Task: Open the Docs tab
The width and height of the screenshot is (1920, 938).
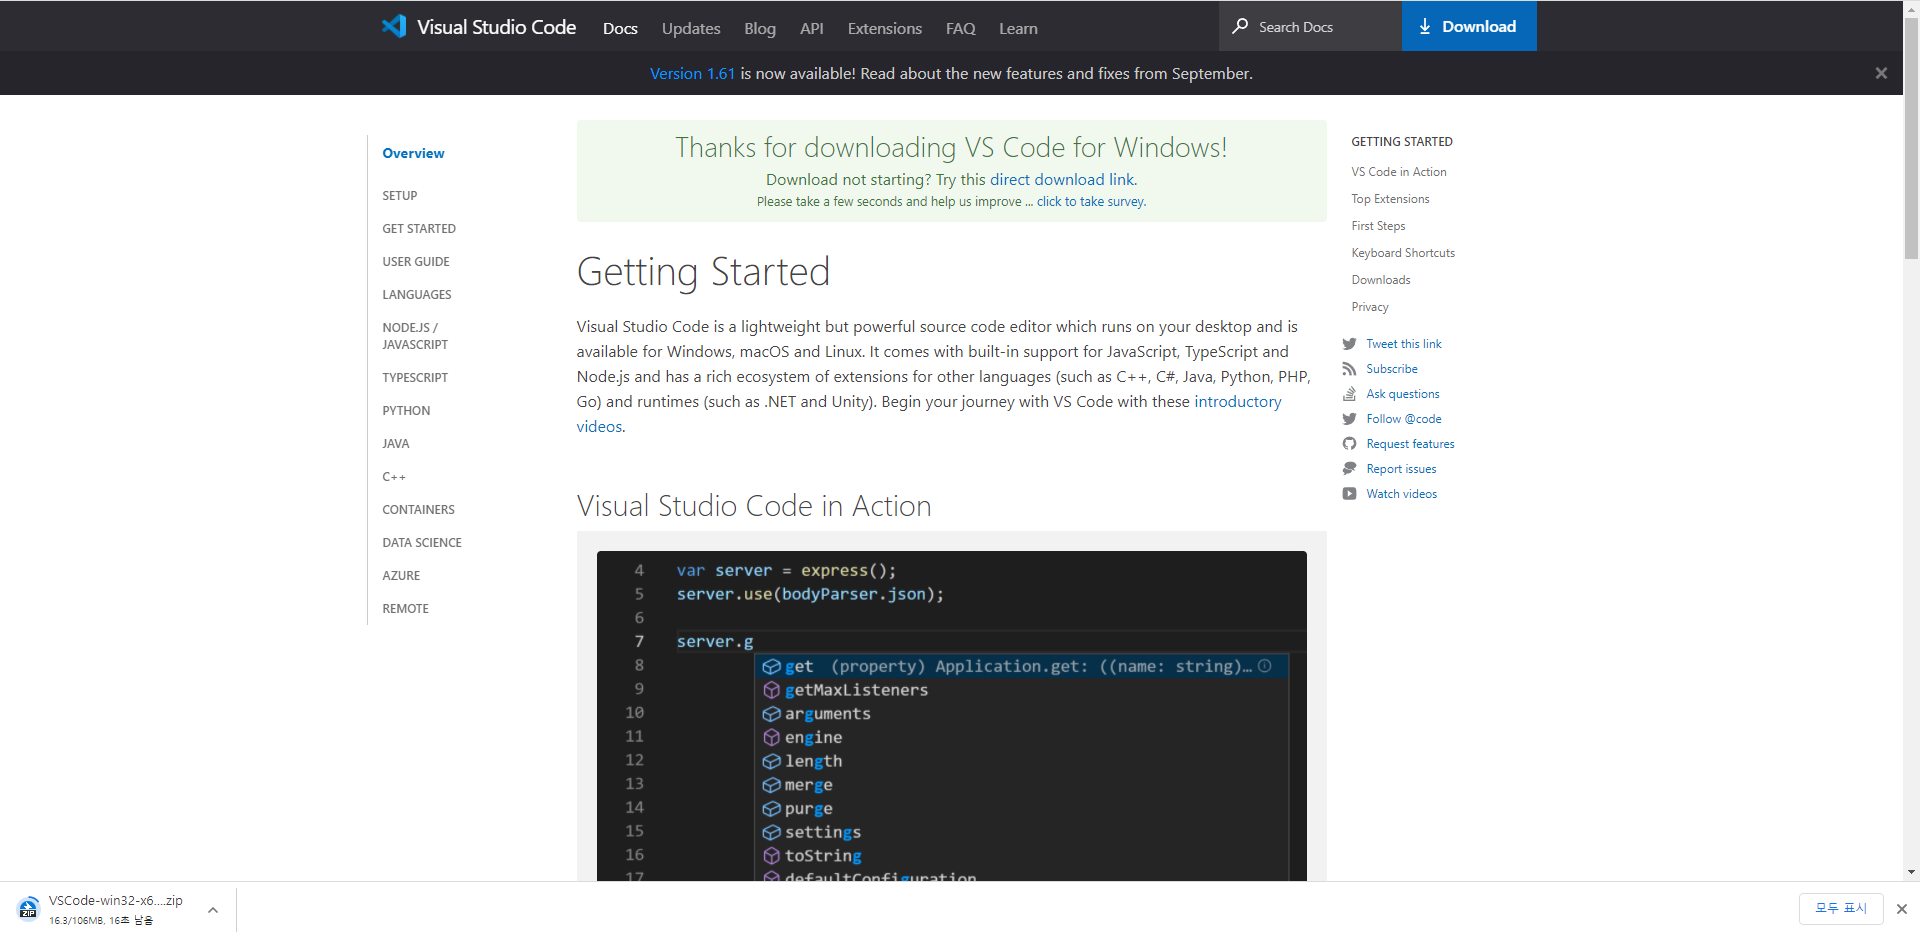Action: pyautogui.click(x=620, y=28)
